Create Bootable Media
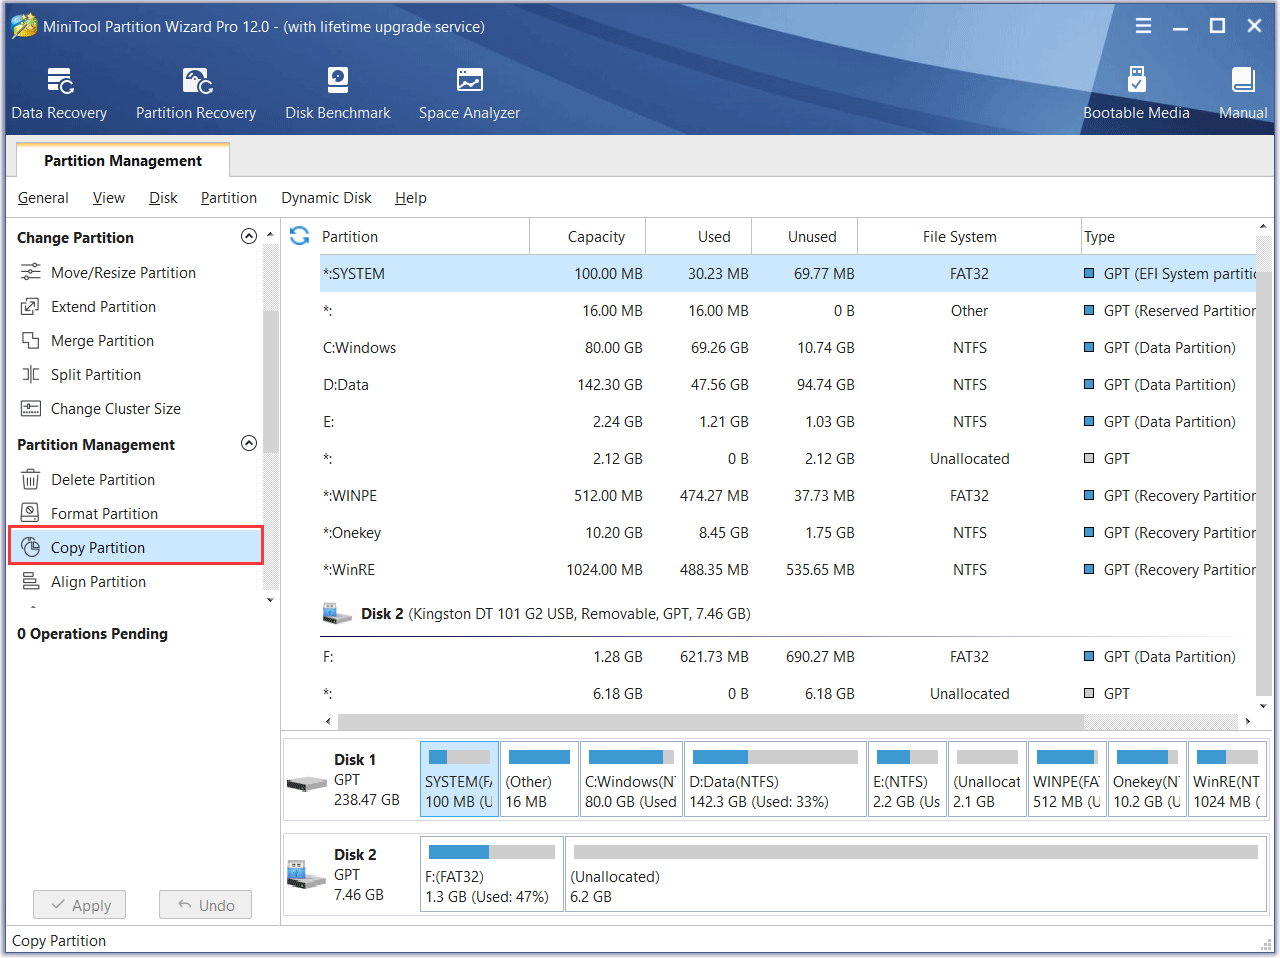This screenshot has width=1280, height=958. (x=1136, y=94)
